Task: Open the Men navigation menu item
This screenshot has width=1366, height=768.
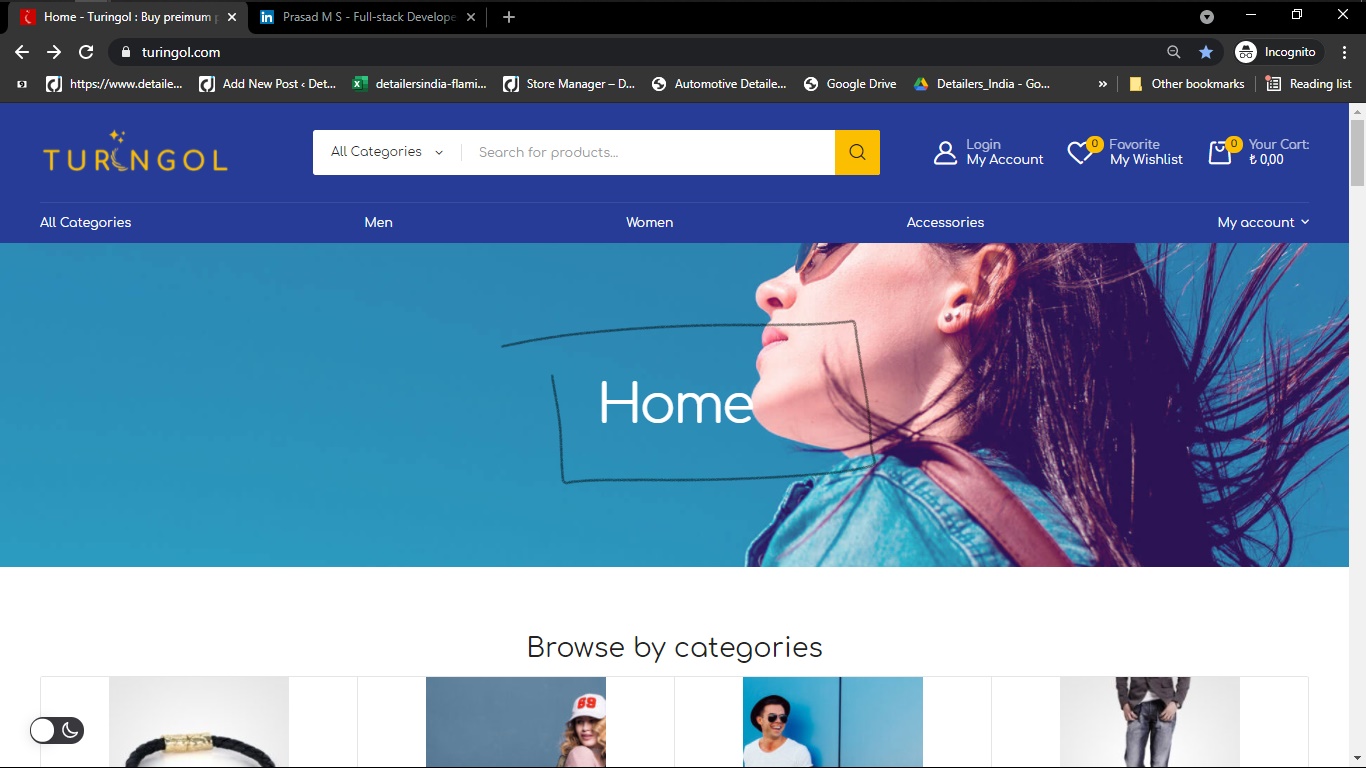Action: (379, 222)
